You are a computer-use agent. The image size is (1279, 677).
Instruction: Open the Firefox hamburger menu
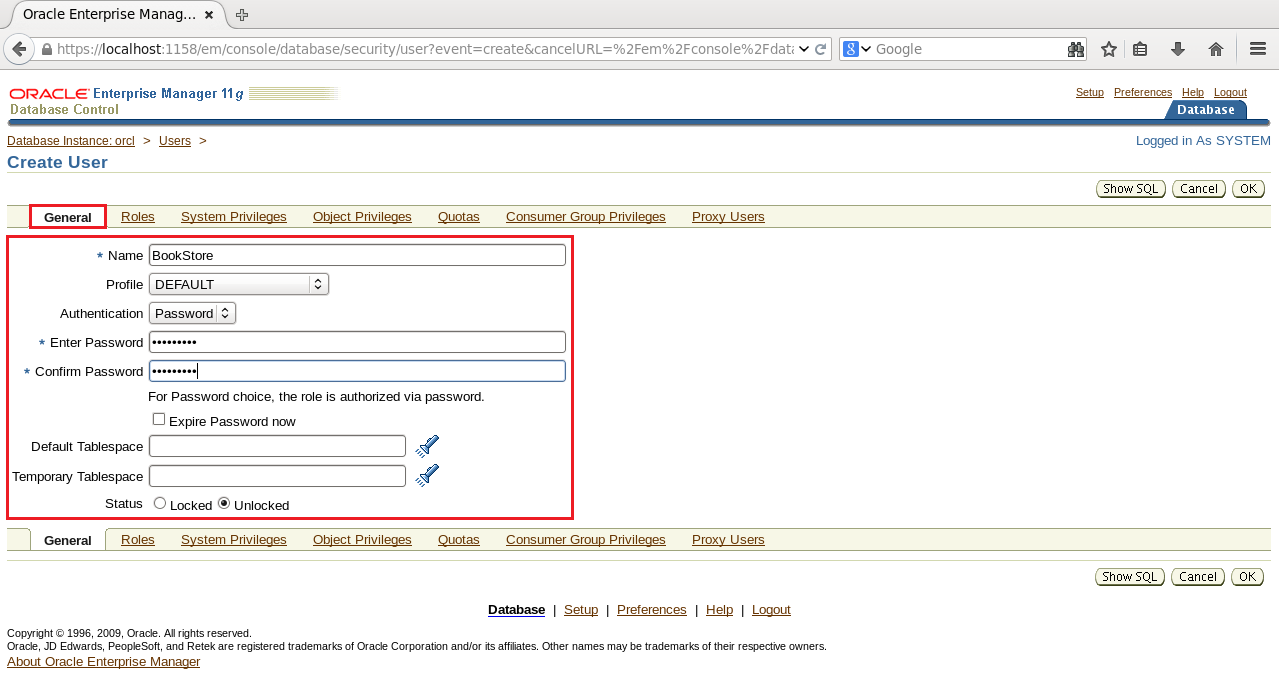click(x=1258, y=49)
